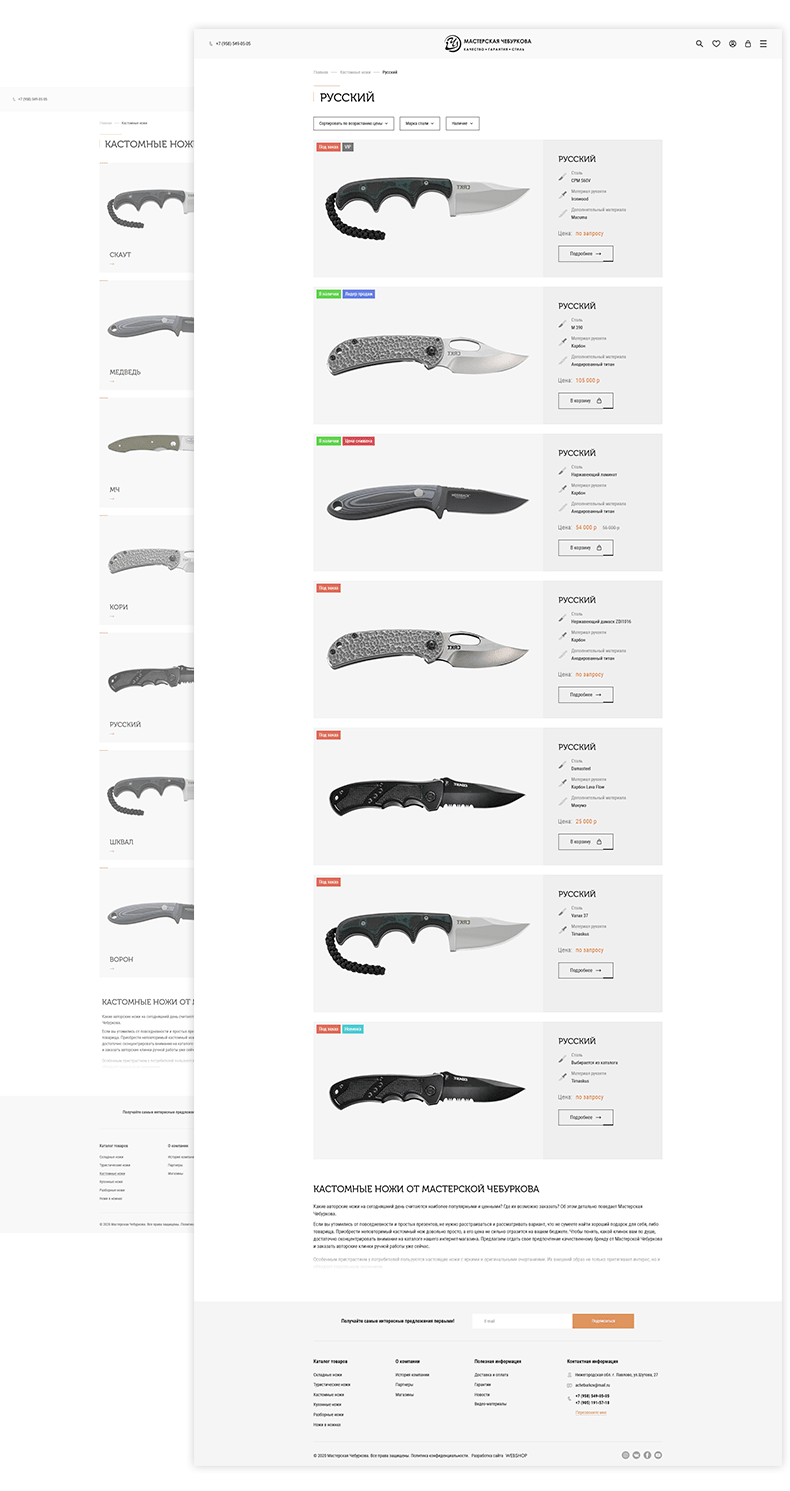Open the shopping bag cart icon
The image size is (790, 1491).
748,44
